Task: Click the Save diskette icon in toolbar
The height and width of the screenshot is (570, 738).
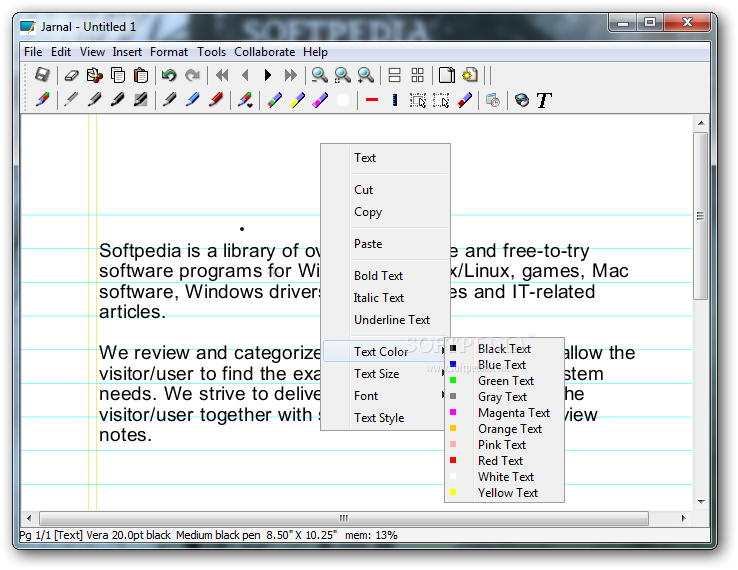Action: pyautogui.click(x=42, y=75)
